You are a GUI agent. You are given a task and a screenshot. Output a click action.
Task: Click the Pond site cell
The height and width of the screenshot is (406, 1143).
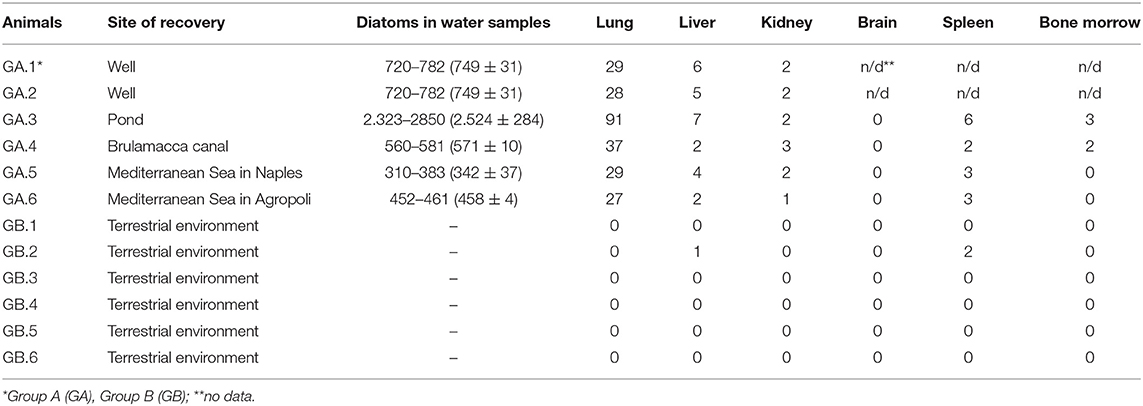122,120
